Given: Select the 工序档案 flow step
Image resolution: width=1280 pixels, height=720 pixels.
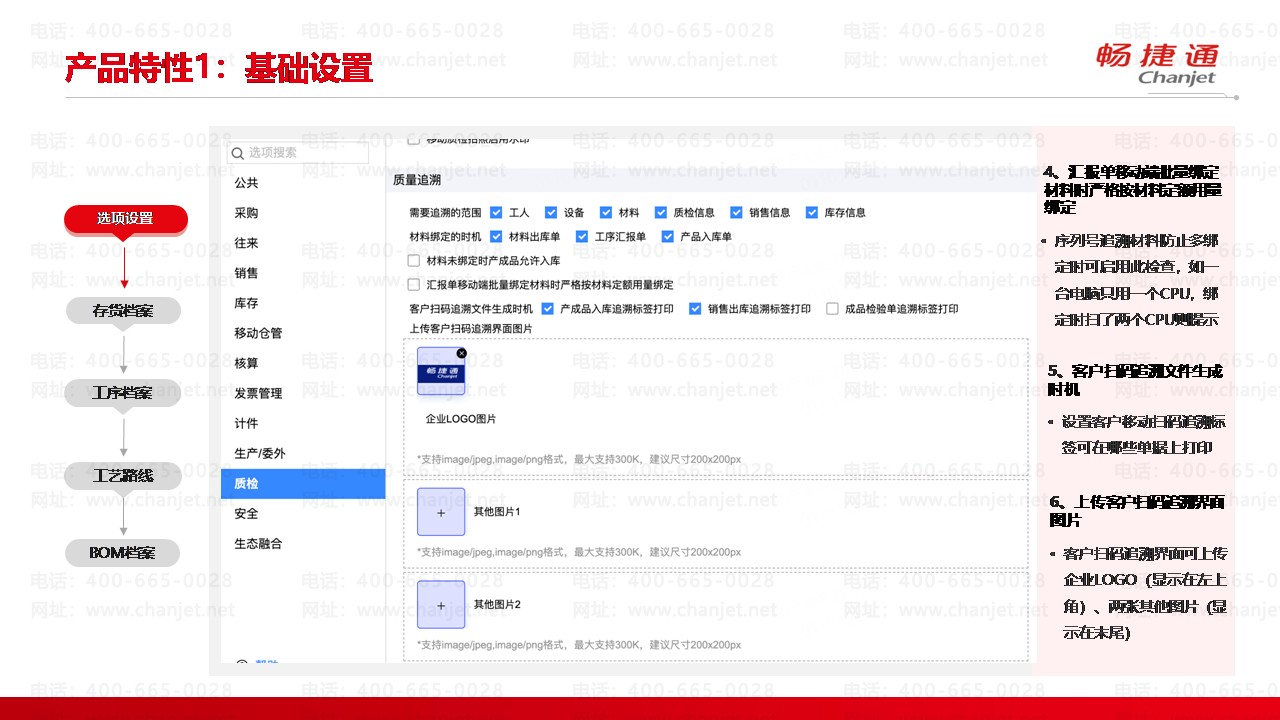Looking at the screenshot, I should [x=124, y=393].
